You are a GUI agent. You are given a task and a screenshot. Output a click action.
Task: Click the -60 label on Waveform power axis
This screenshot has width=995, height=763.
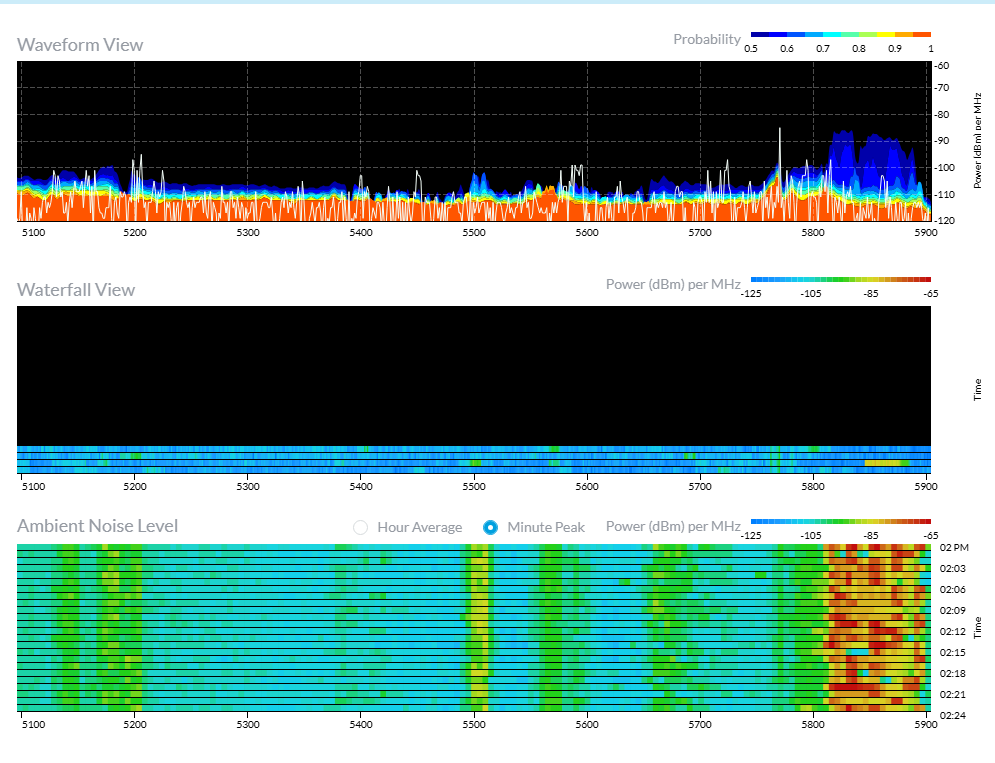point(941,66)
